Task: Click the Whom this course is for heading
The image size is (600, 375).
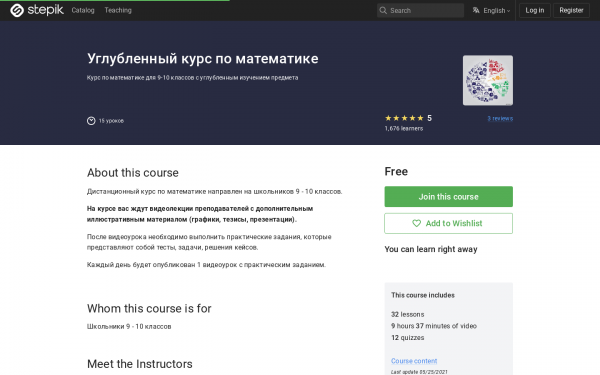Action: [149, 308]
